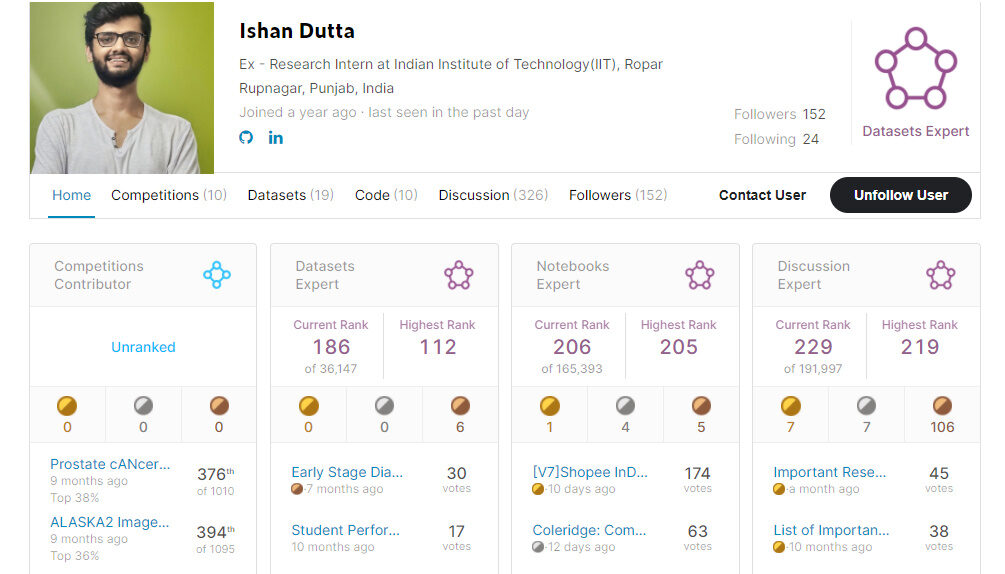Click the silver medal in Datasets card

pyautogui.click(x=384, y=406)
